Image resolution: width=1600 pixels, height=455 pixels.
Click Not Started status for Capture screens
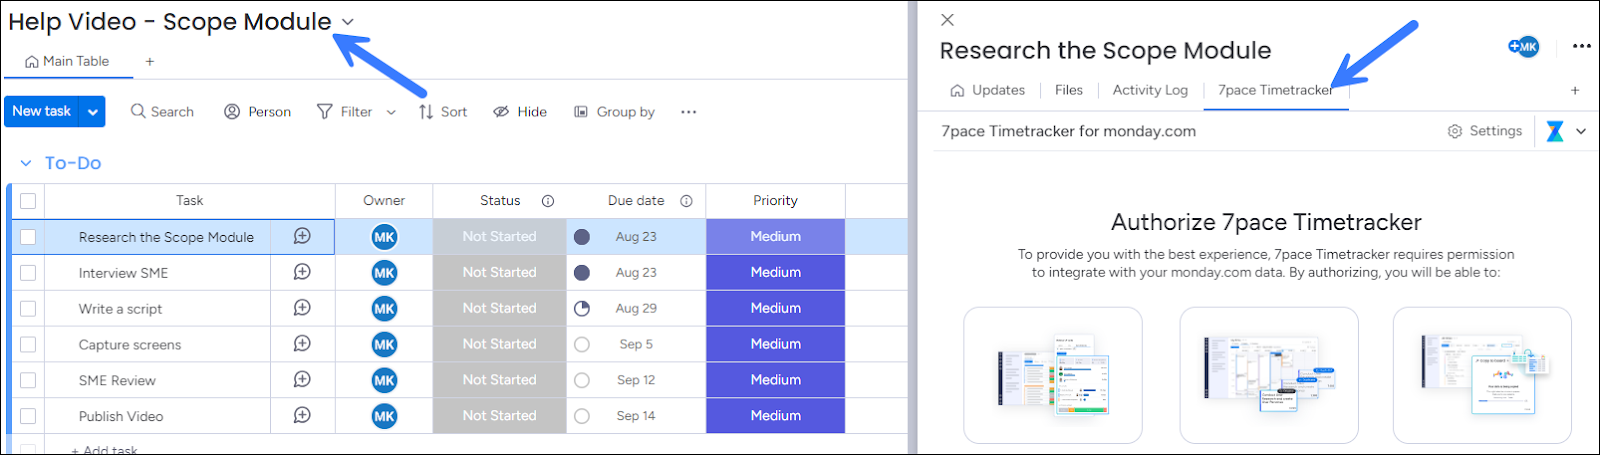point(500,345)
